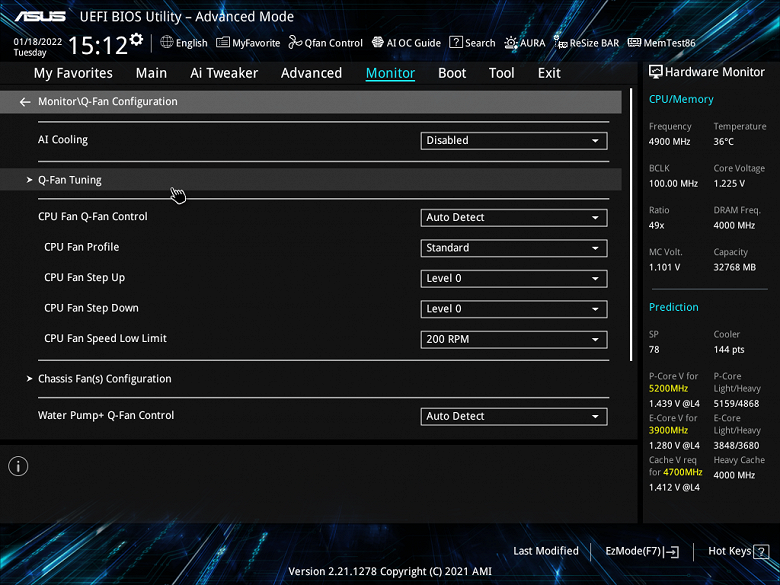Open the English language globe icon
The width and height of the screenshot is (780, 585).
click(167, 42)
